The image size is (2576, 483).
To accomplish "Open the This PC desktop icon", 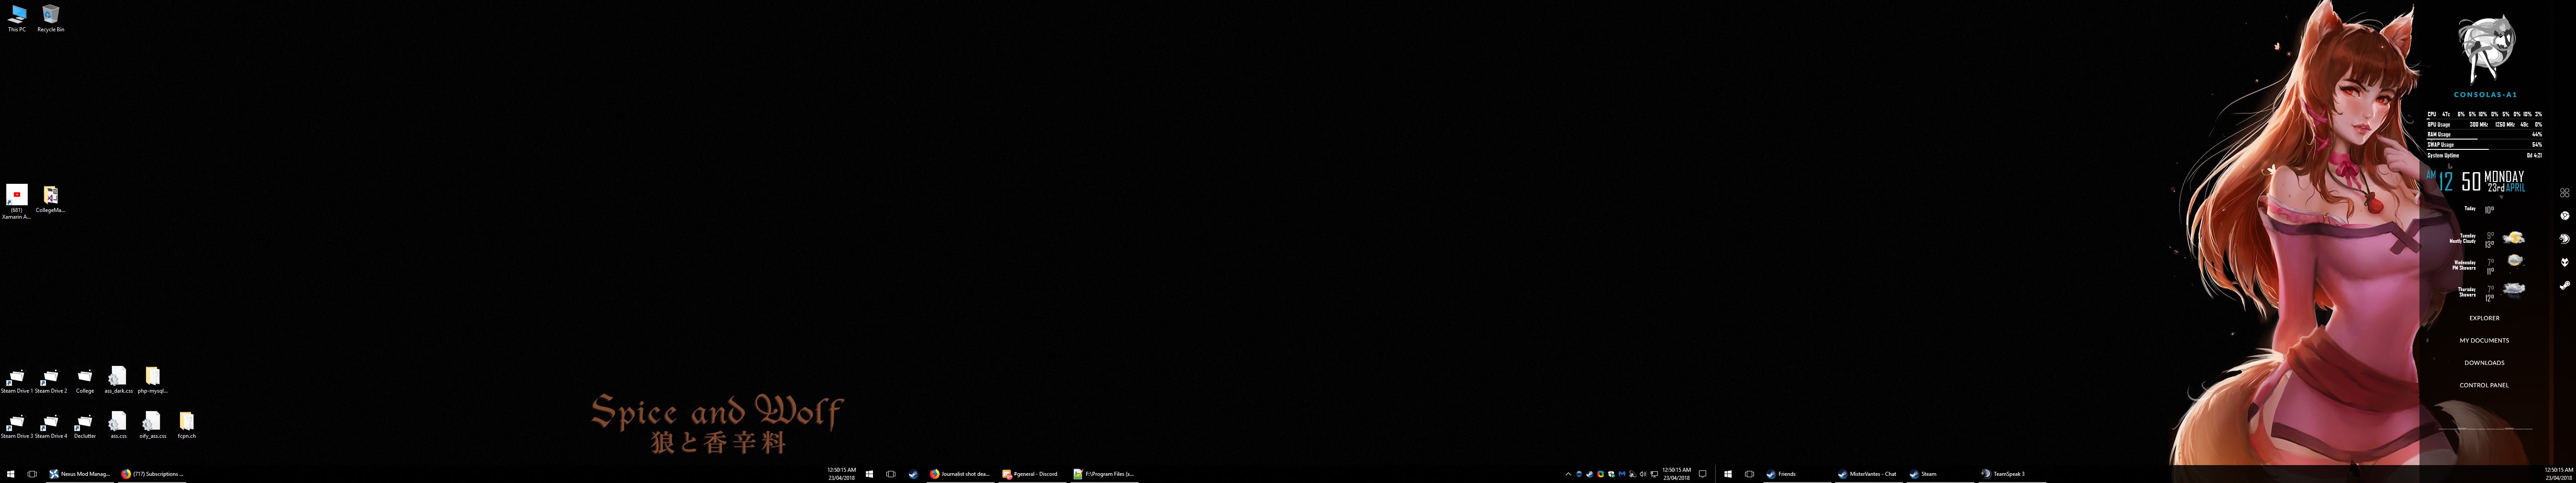I will pyautogui.click(x=17, y=18).
